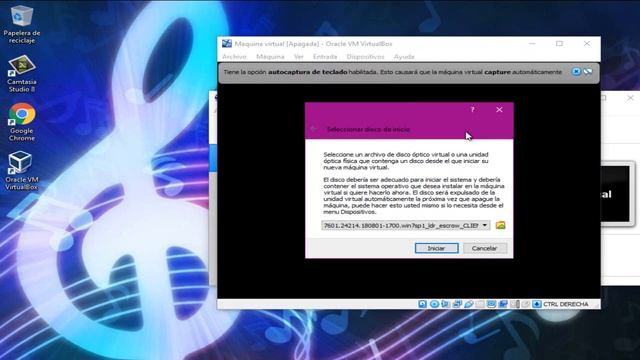
Task: Click the VirtualBox logo in window title bar
Action: (x=227, y=44)
